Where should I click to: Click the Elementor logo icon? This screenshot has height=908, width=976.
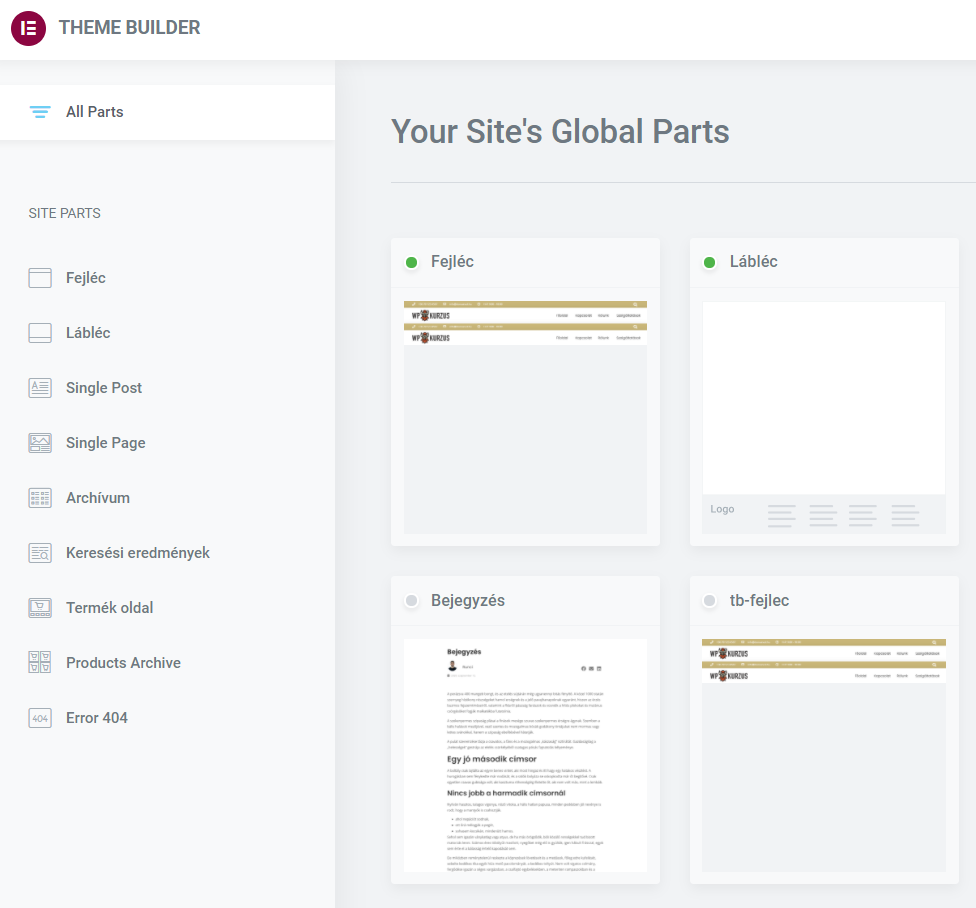pyautogui.click(x=28, y=28)
